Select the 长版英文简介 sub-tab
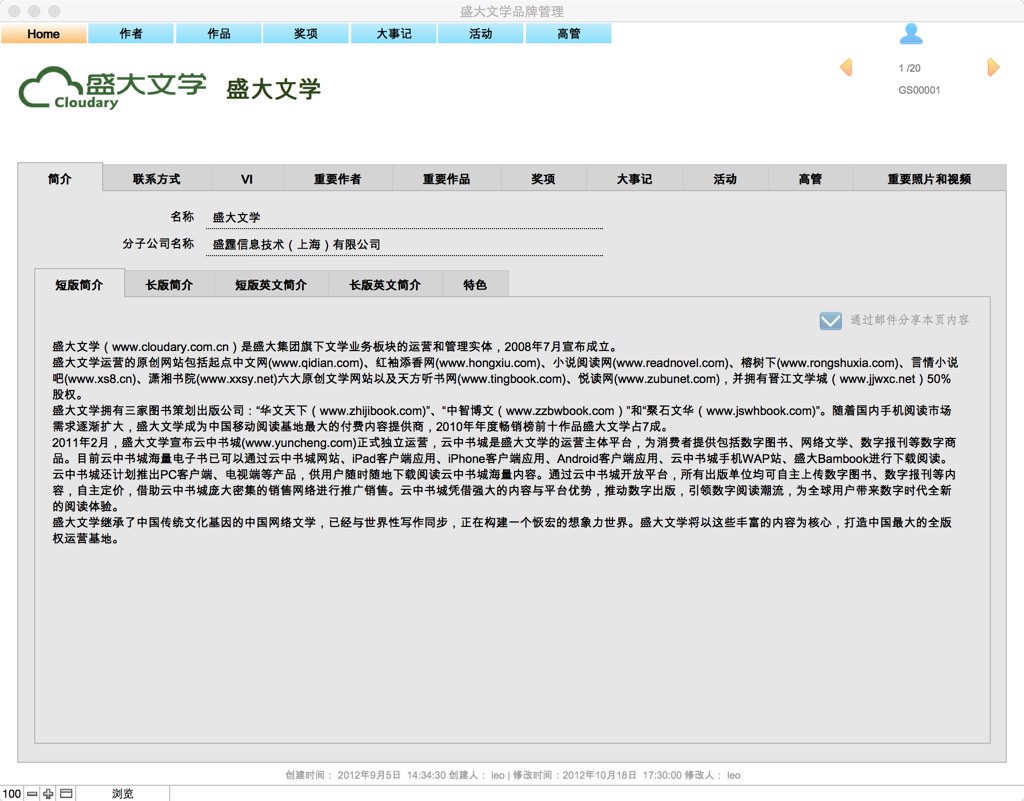This screenshot has width=1024, height=801. coord(385,285)
